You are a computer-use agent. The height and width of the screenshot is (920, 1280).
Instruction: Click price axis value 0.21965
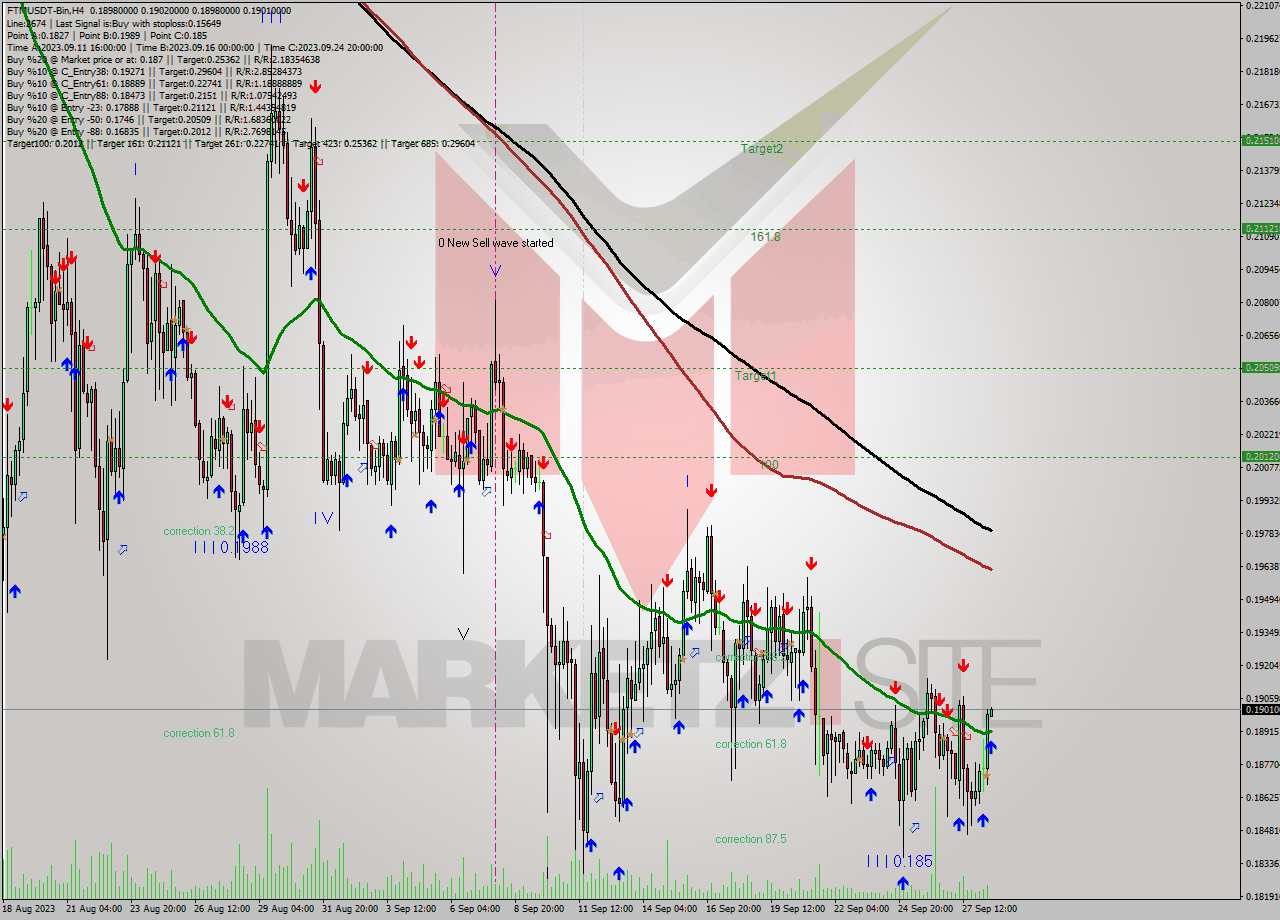(1262, 39)
